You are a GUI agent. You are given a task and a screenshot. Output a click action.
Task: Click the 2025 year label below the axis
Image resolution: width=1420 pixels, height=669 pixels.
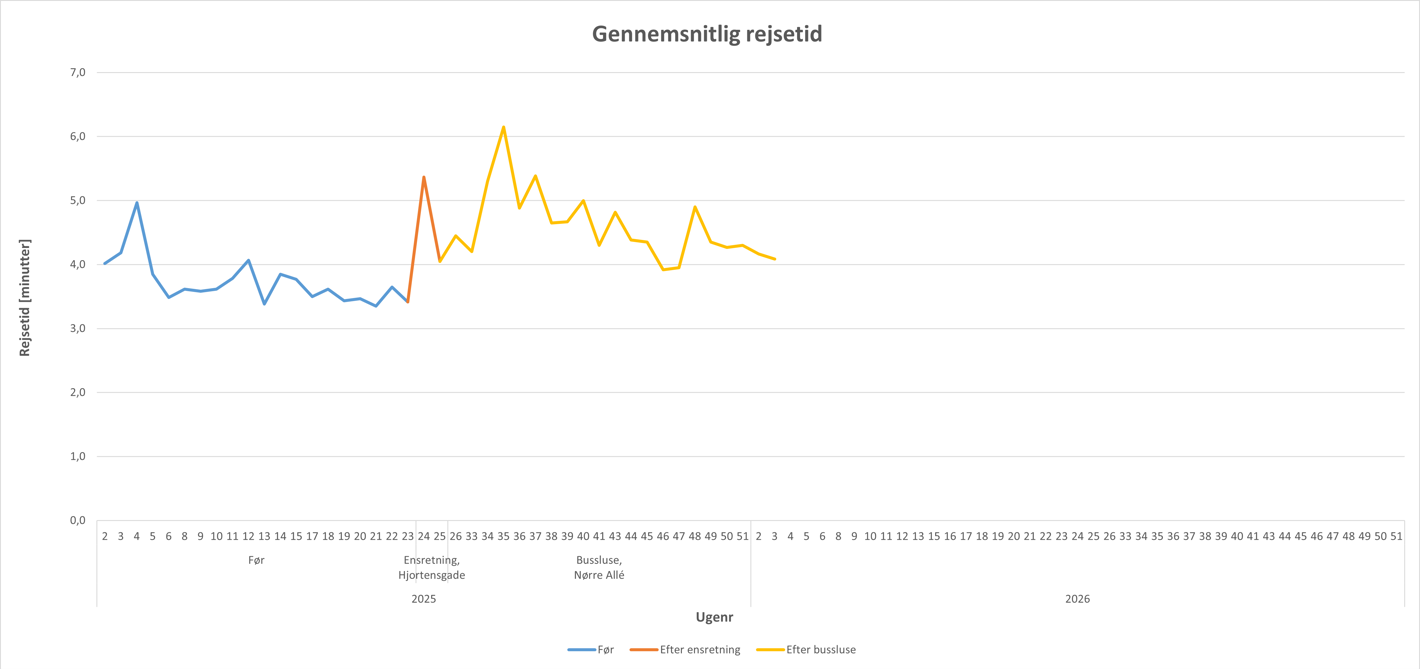[424, 599]
